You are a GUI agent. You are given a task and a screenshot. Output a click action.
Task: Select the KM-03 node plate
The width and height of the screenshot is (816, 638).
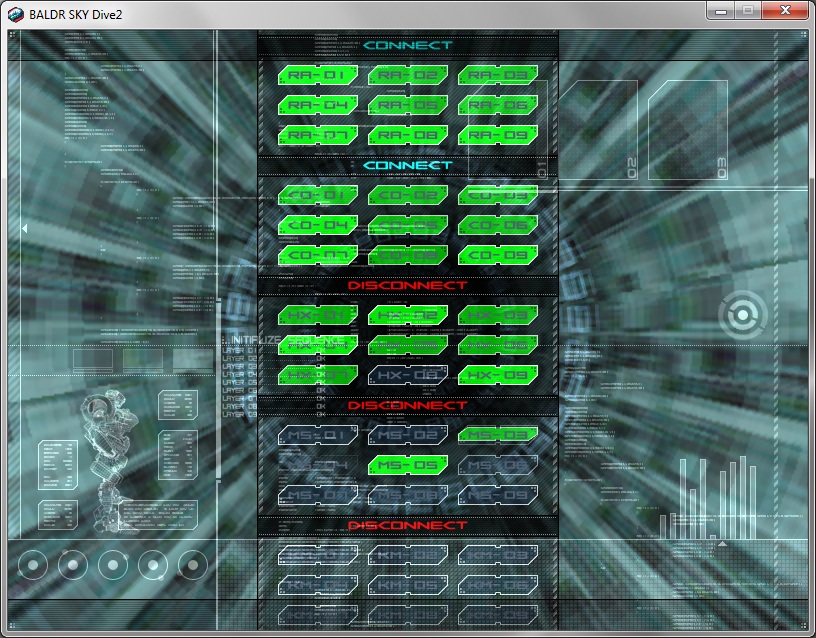(498, 555)
